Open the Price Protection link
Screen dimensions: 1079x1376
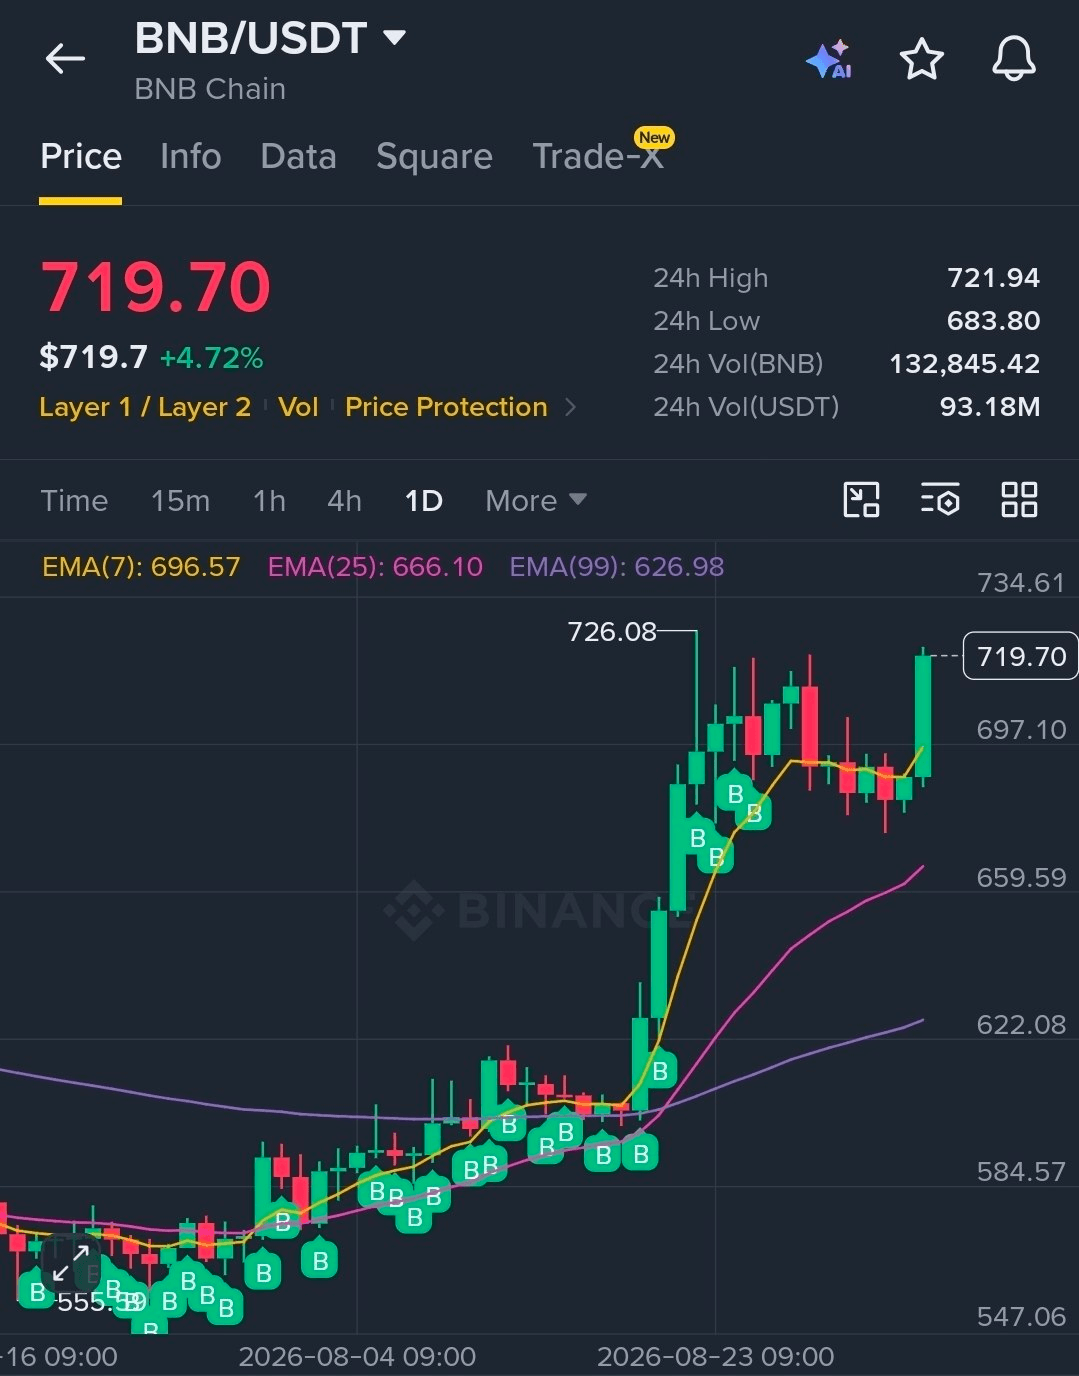[x=446, y=407]
